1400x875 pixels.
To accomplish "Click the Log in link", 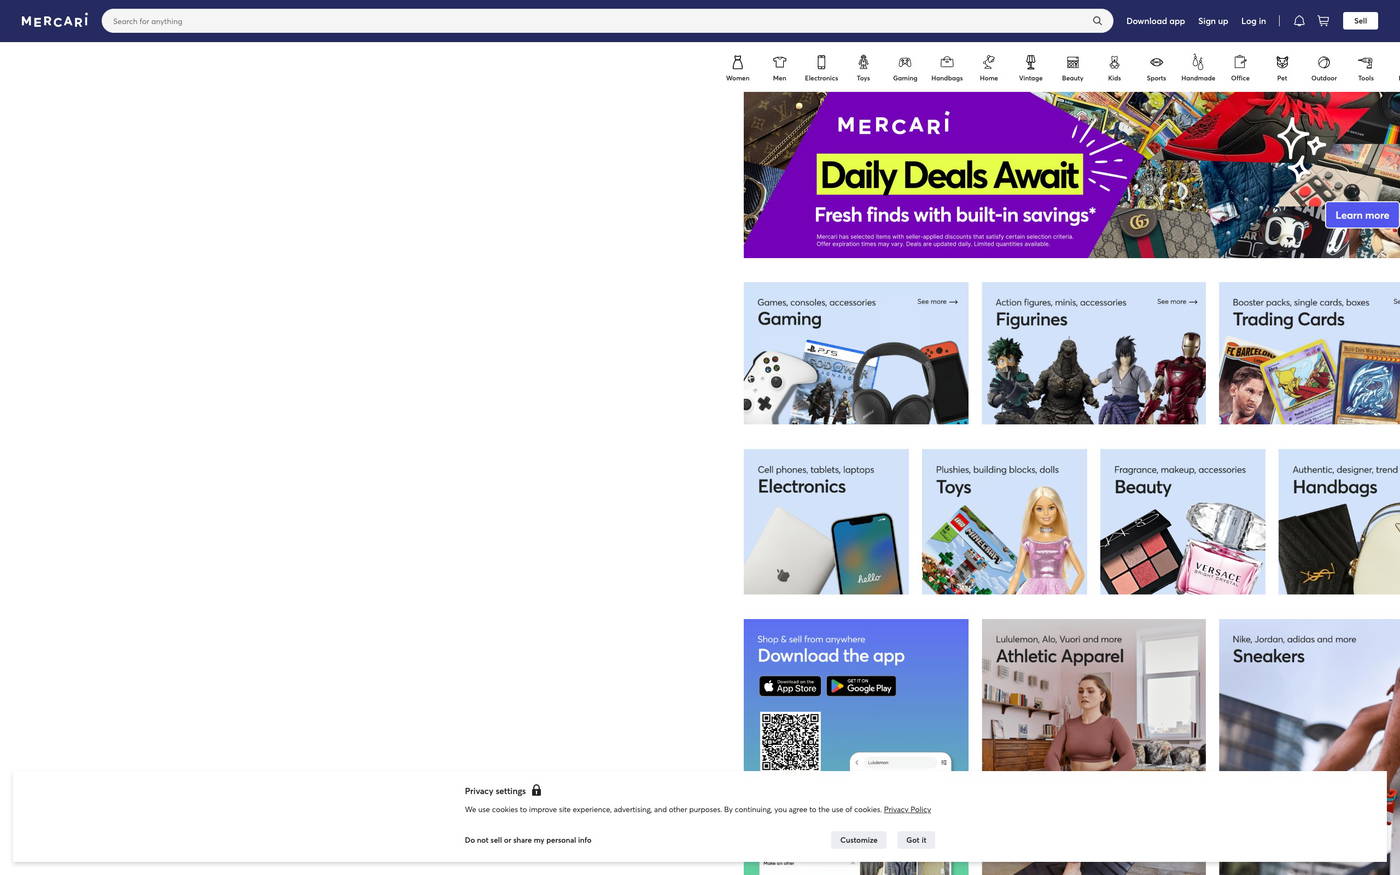I will (x=1253, y=21).
